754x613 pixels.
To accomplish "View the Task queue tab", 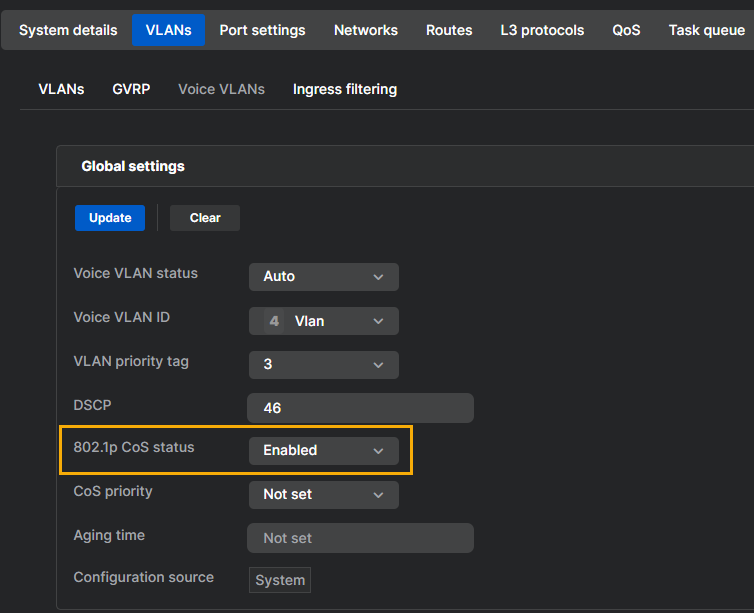I will (706, 30).
